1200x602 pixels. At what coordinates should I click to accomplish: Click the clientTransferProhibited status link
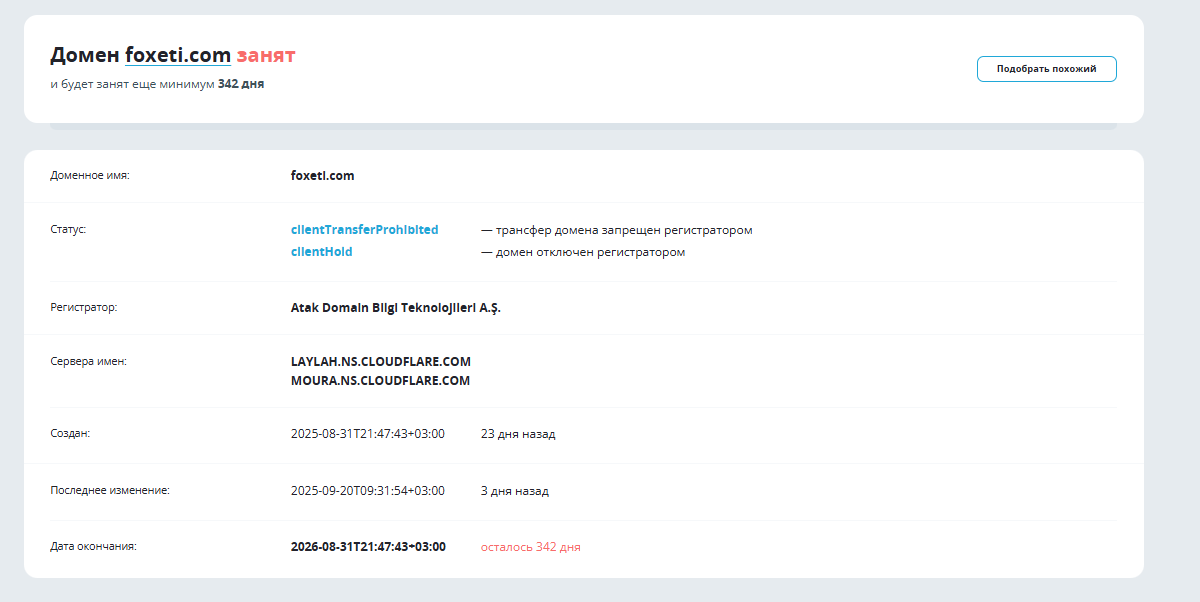pos(364,230)
